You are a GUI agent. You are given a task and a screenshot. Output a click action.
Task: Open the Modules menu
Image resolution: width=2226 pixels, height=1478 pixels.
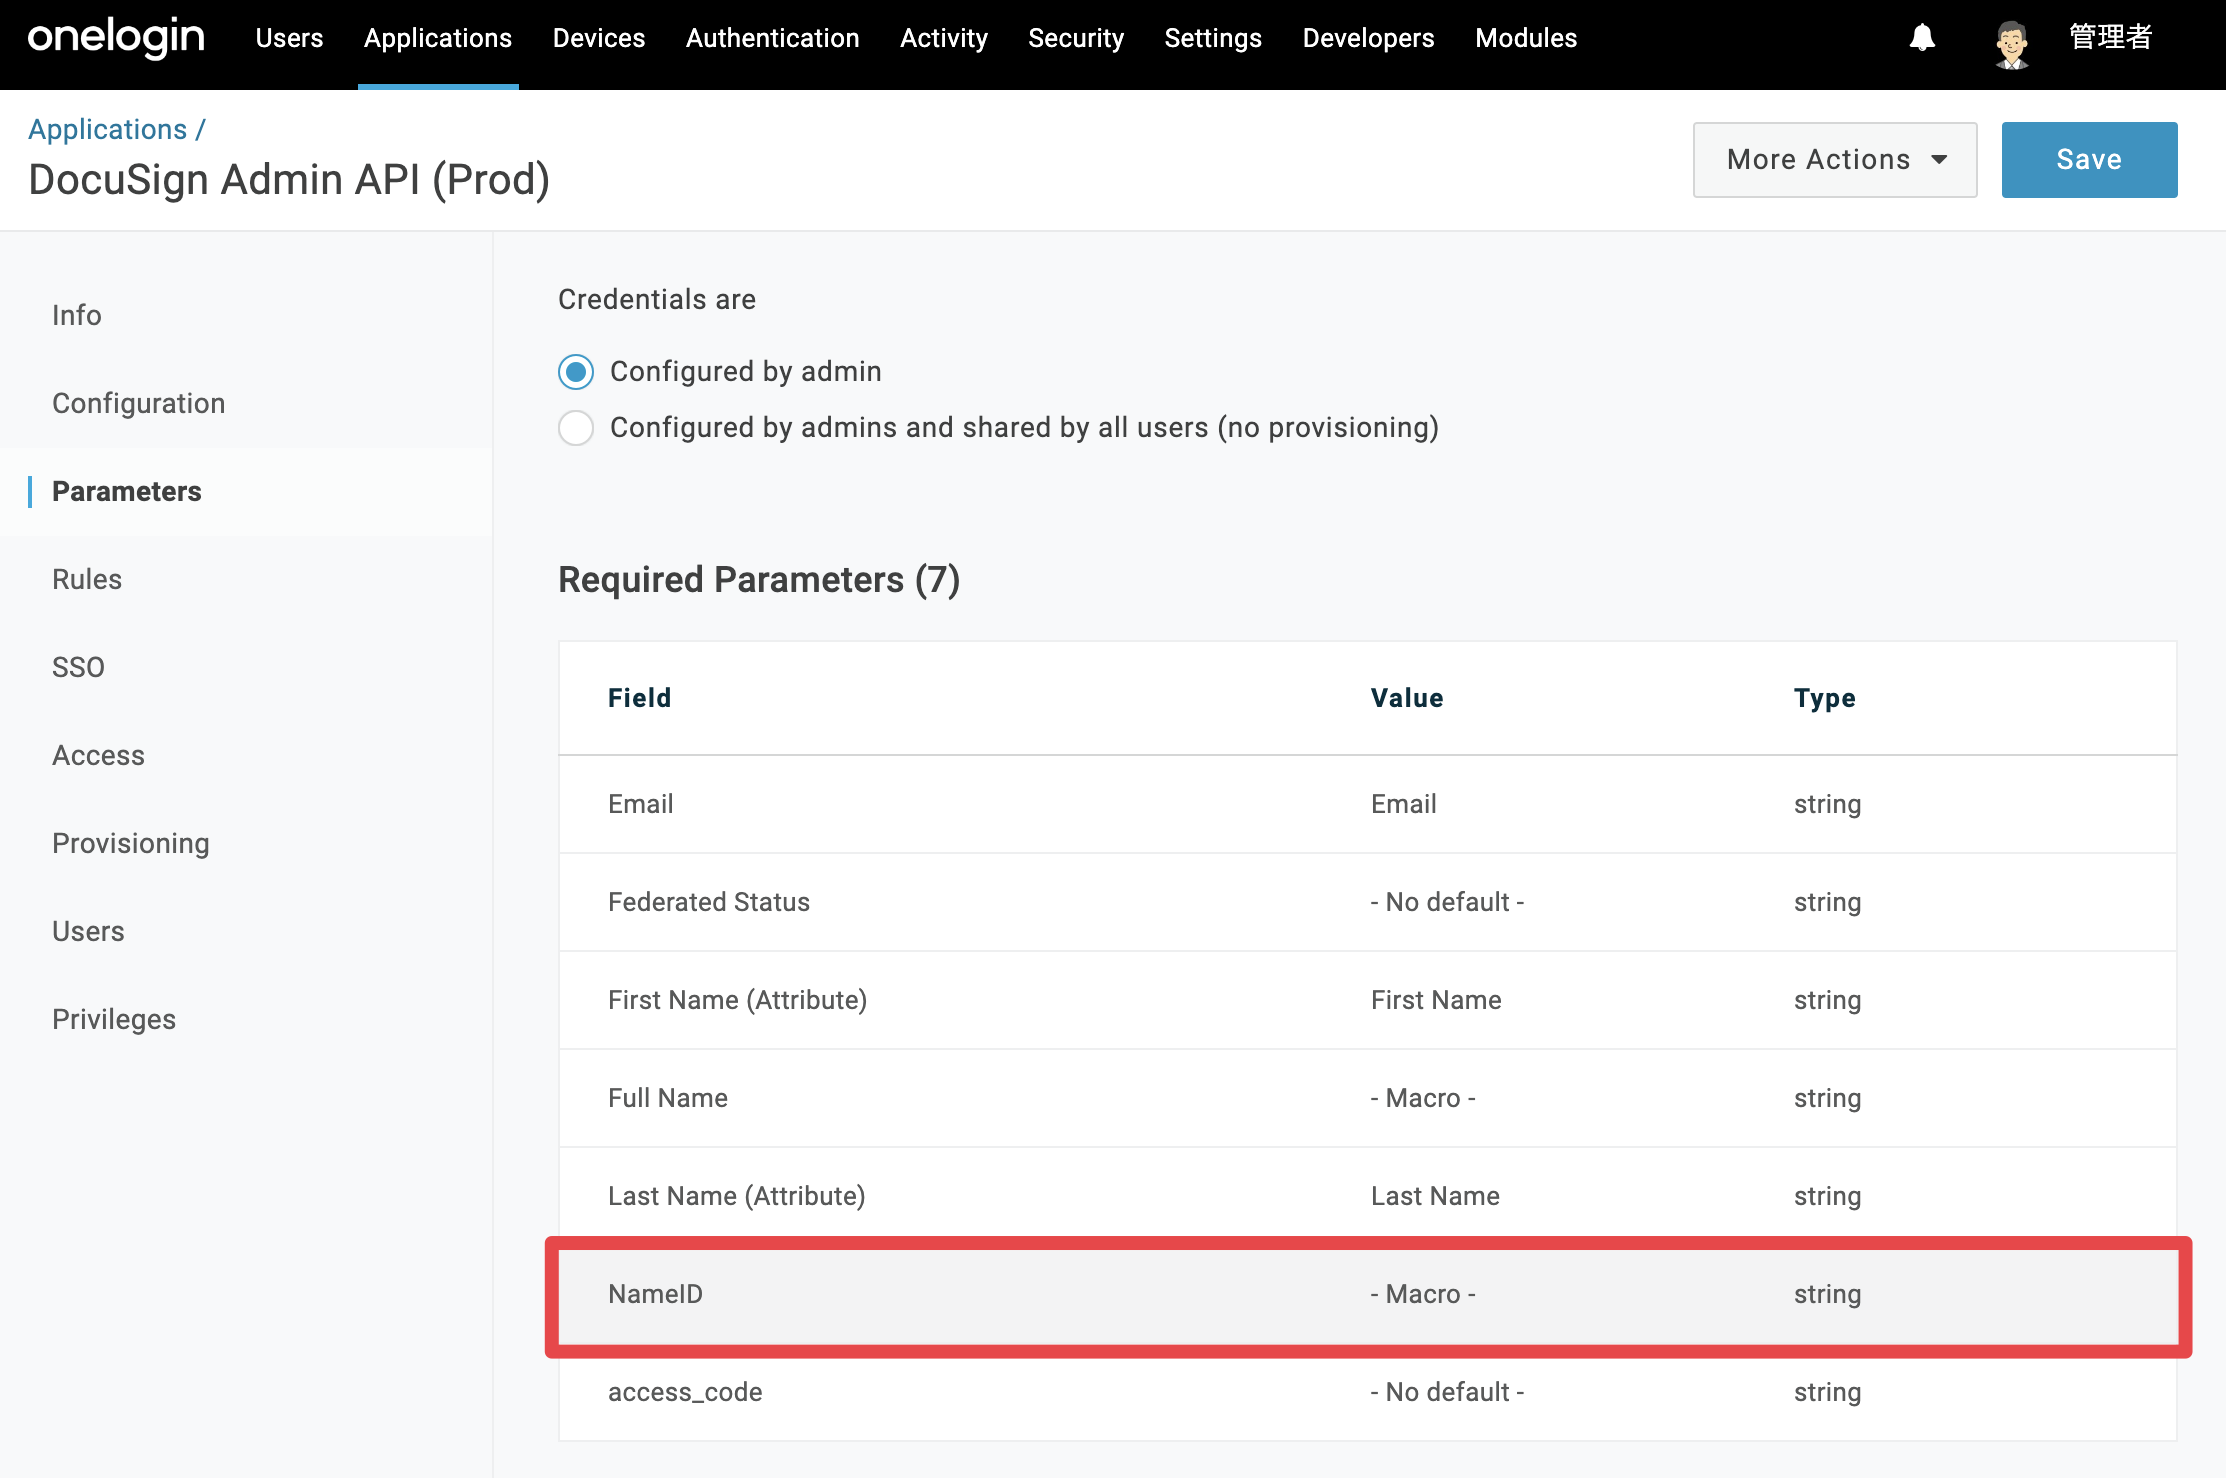(1526, 39)
